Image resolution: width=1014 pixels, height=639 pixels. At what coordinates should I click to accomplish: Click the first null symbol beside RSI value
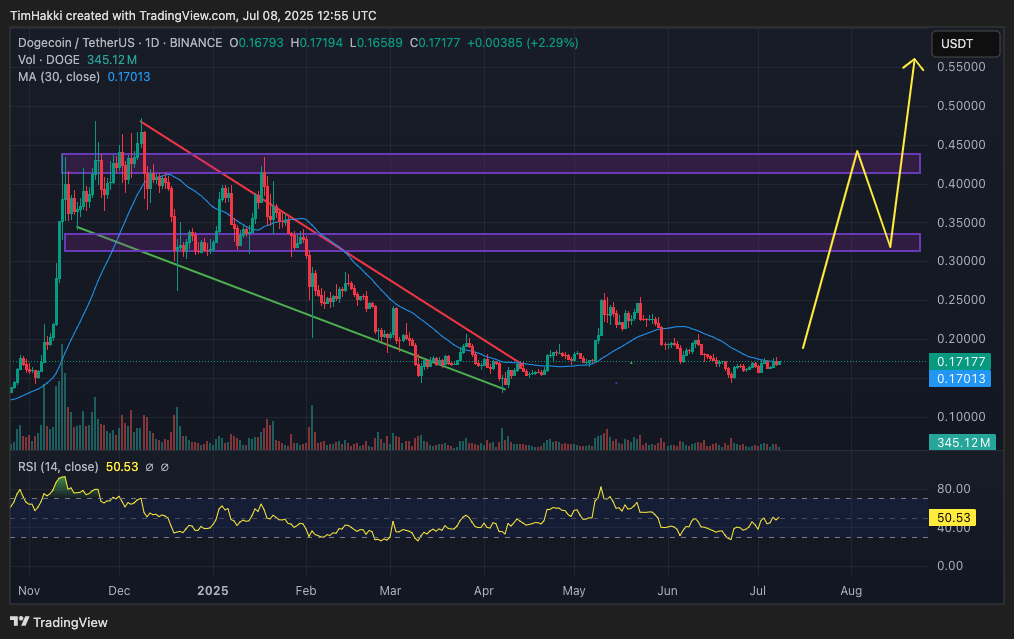(148, 466)
